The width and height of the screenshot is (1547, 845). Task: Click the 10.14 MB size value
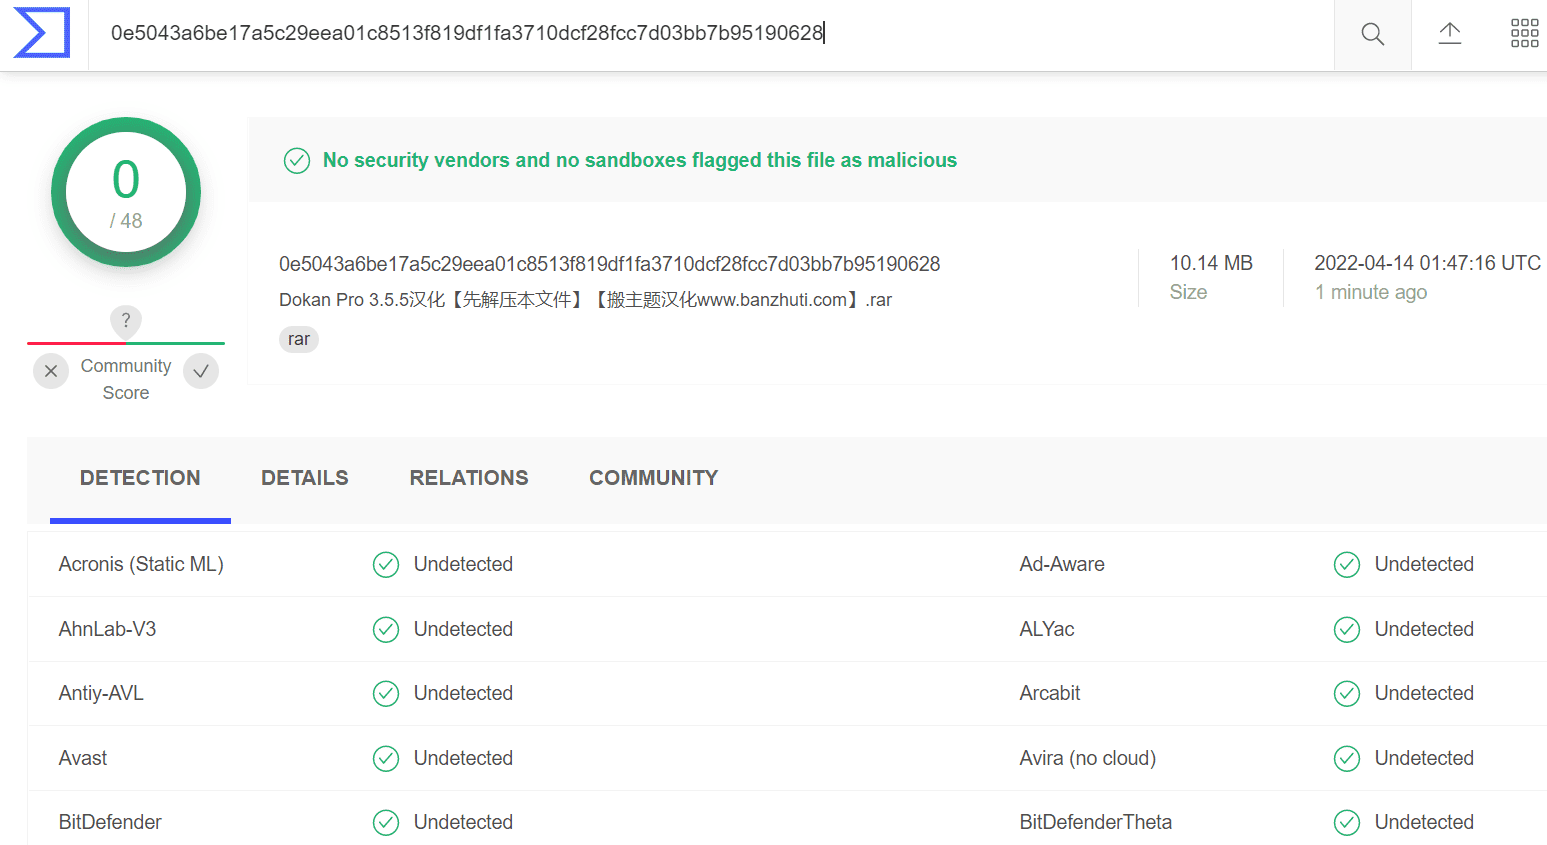pyautogui.click(x=1211, y=263)
